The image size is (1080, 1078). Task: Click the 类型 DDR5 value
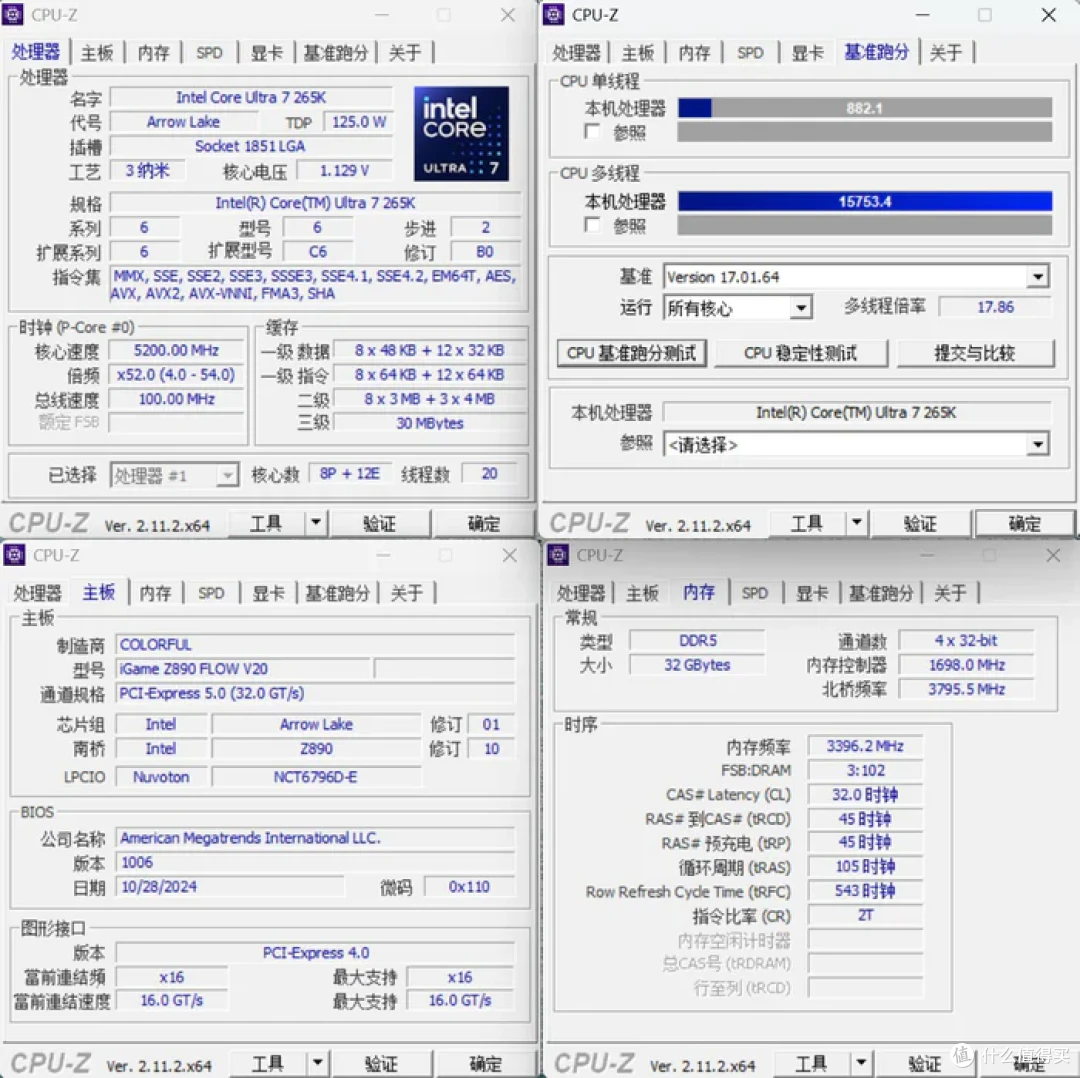(697, 641)
